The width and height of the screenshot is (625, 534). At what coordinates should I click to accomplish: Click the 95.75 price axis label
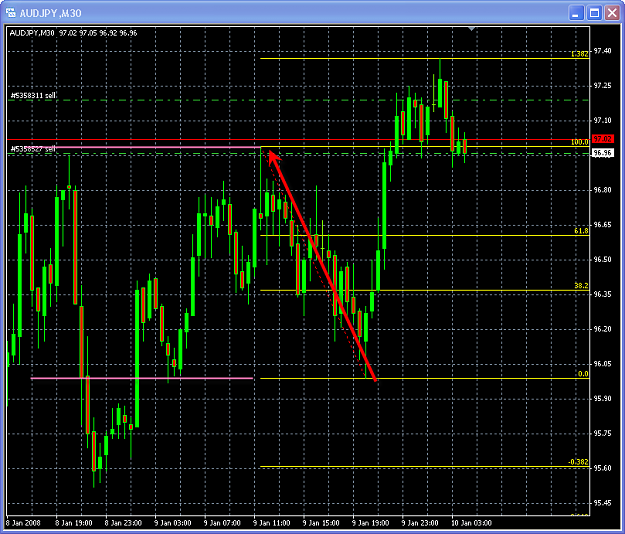click(x=602, y=434)
